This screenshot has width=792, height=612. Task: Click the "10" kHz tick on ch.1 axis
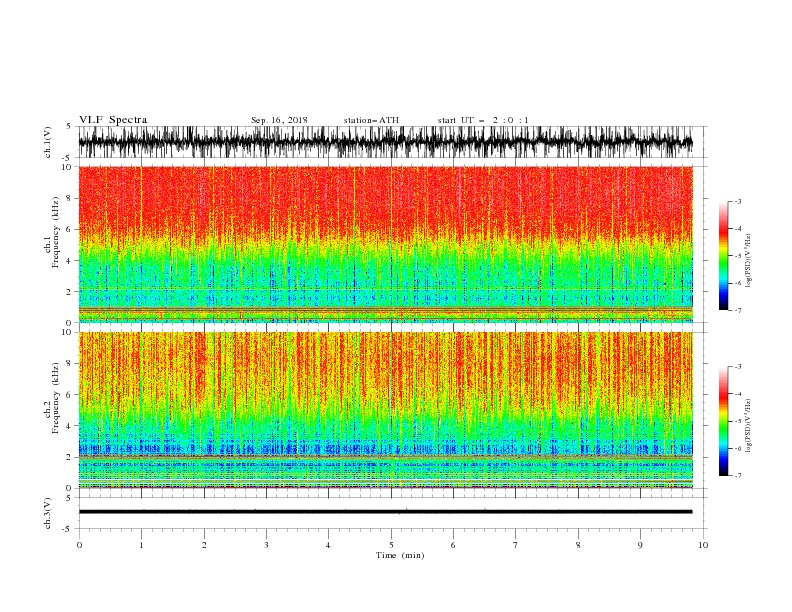[67, 167]
